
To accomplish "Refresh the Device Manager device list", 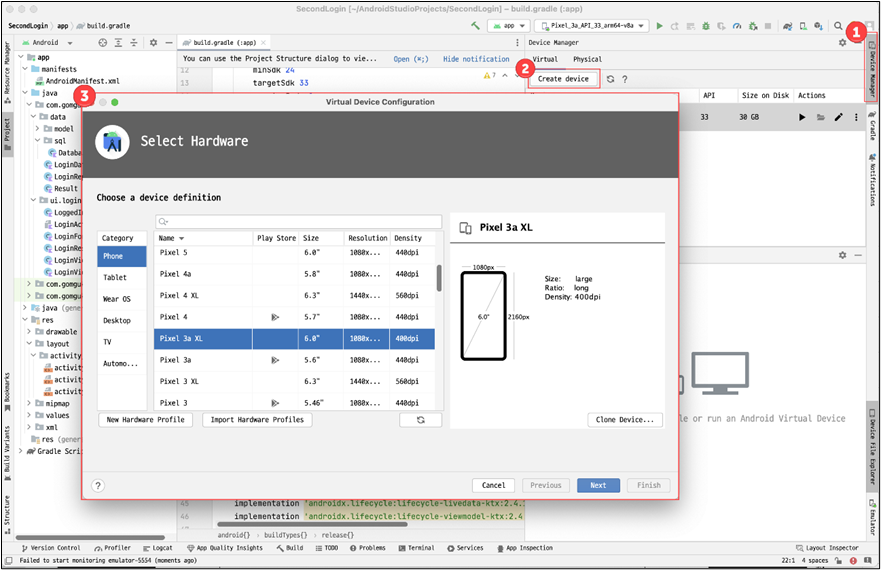I will tap(610, 79).
